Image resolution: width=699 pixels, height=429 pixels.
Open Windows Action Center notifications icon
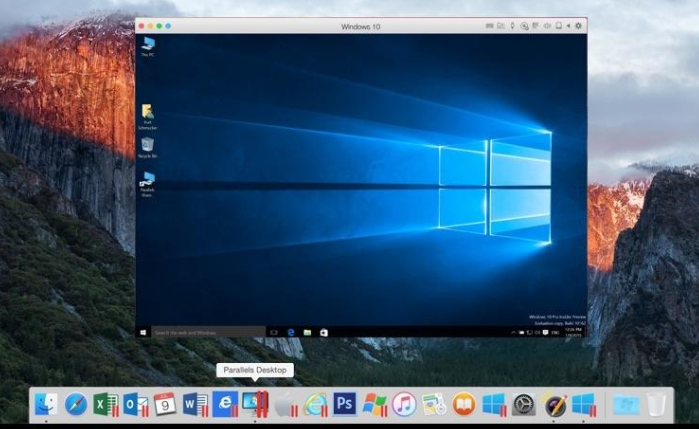545,333
